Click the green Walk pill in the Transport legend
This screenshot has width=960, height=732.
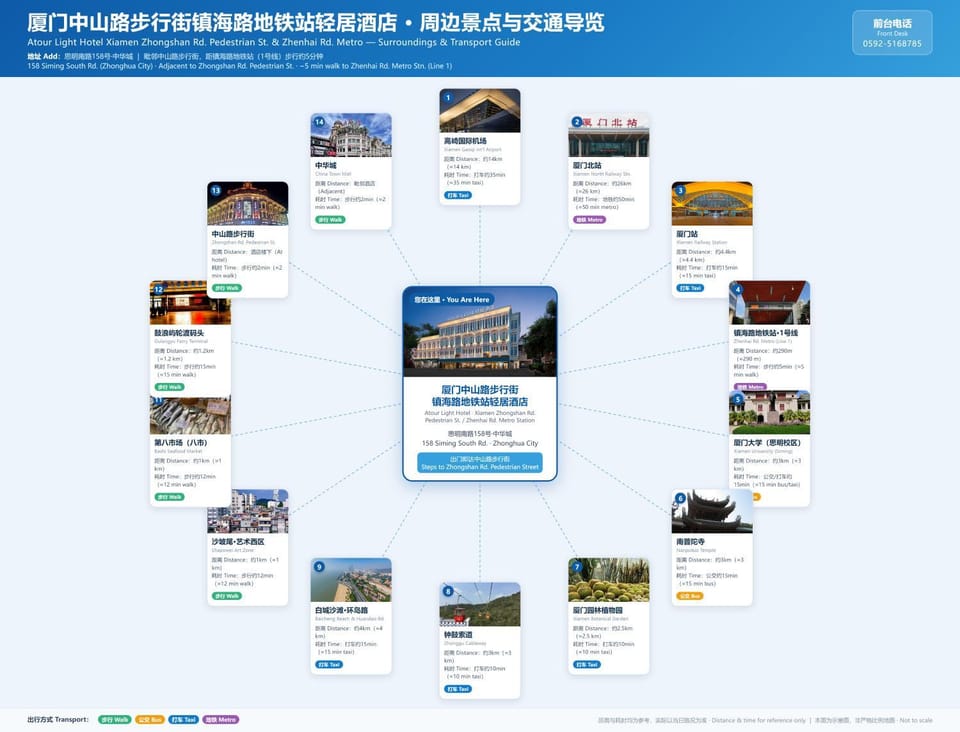[x=114, y=720]
